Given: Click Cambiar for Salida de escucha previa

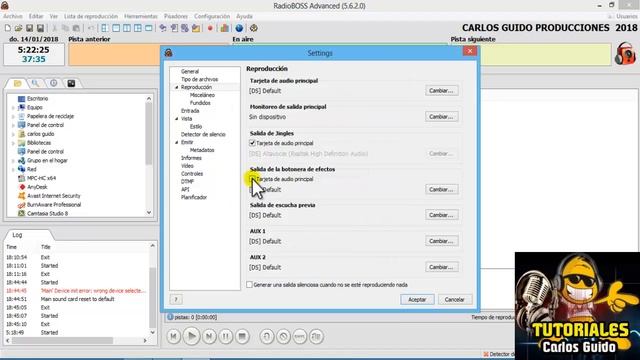Looking at the screenshot, I should click(x=441, y=215).
